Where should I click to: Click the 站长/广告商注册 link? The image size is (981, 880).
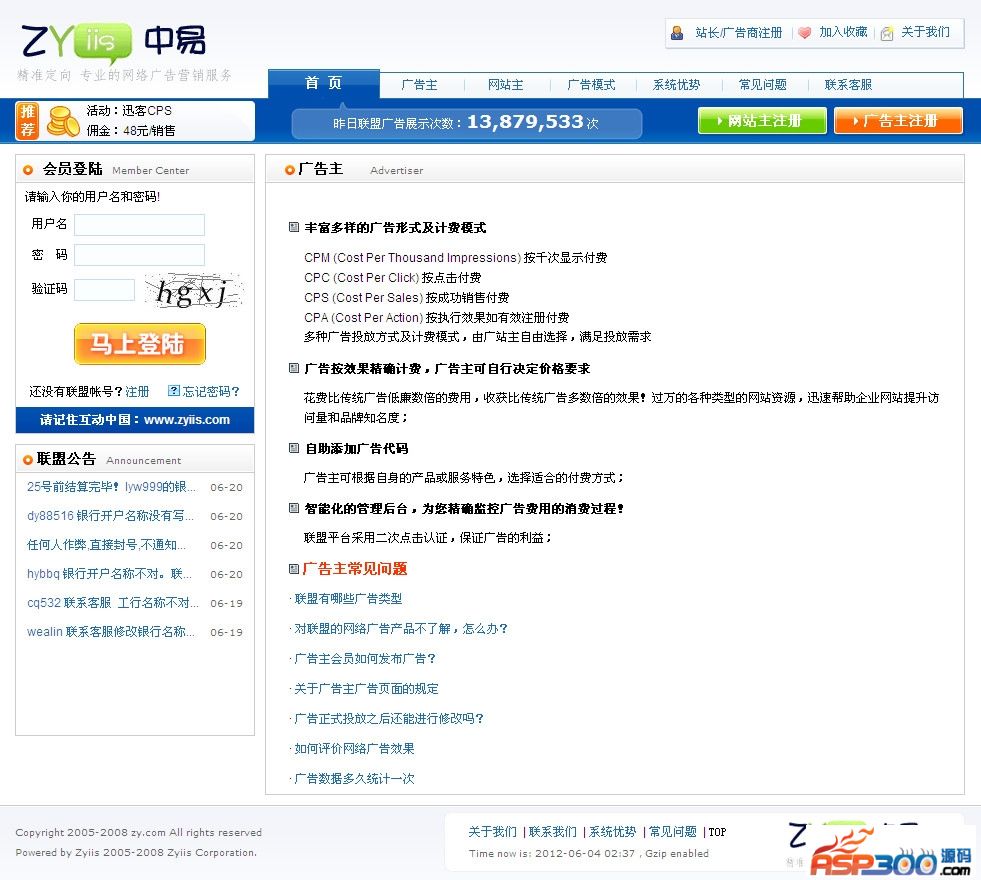click(739, 33)
